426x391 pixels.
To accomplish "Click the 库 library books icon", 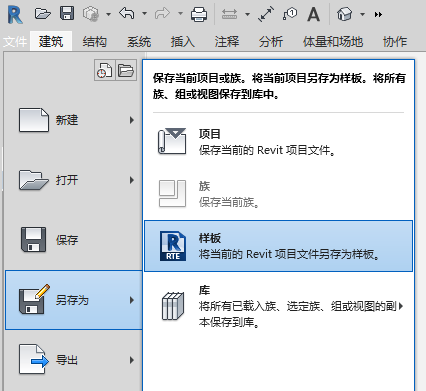I will 173,306.
